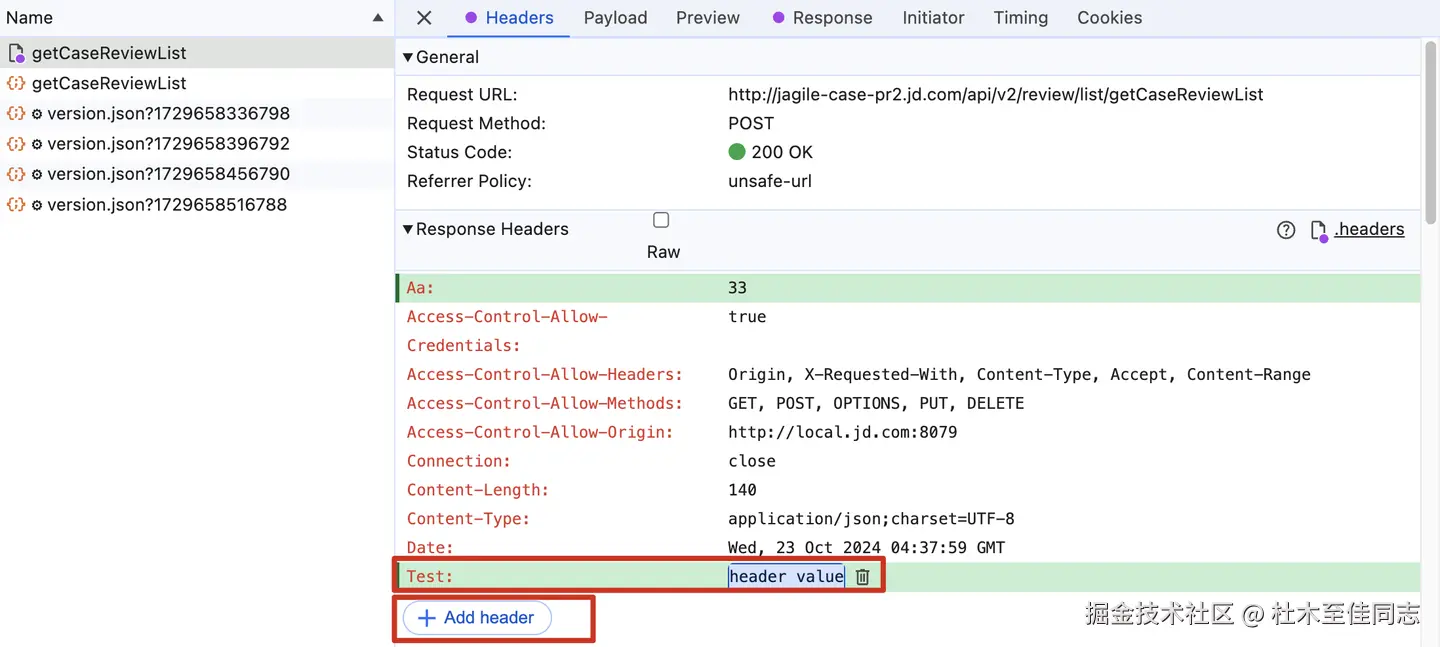
Task: Switch to the Cookies tab
Action: [x=1109, y=18]
